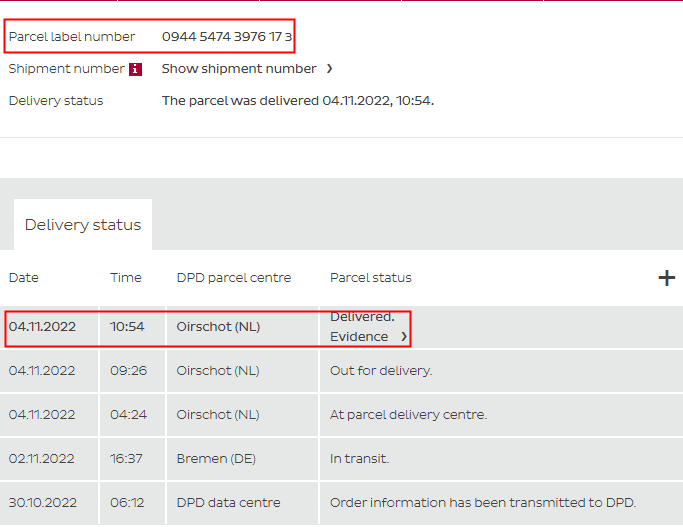View delivery Evidence link
The width and height of the screenshot is (683, 527).
pyautogui.click(x=359, y=337)
